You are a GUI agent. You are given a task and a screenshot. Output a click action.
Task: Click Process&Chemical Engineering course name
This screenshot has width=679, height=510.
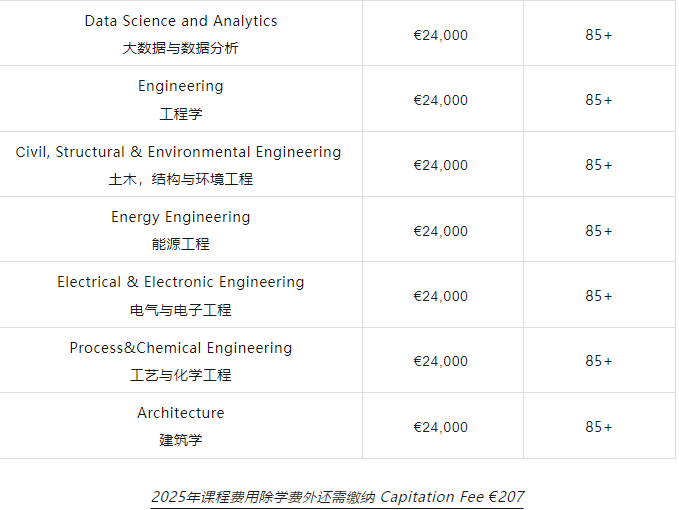pos(181,348)
